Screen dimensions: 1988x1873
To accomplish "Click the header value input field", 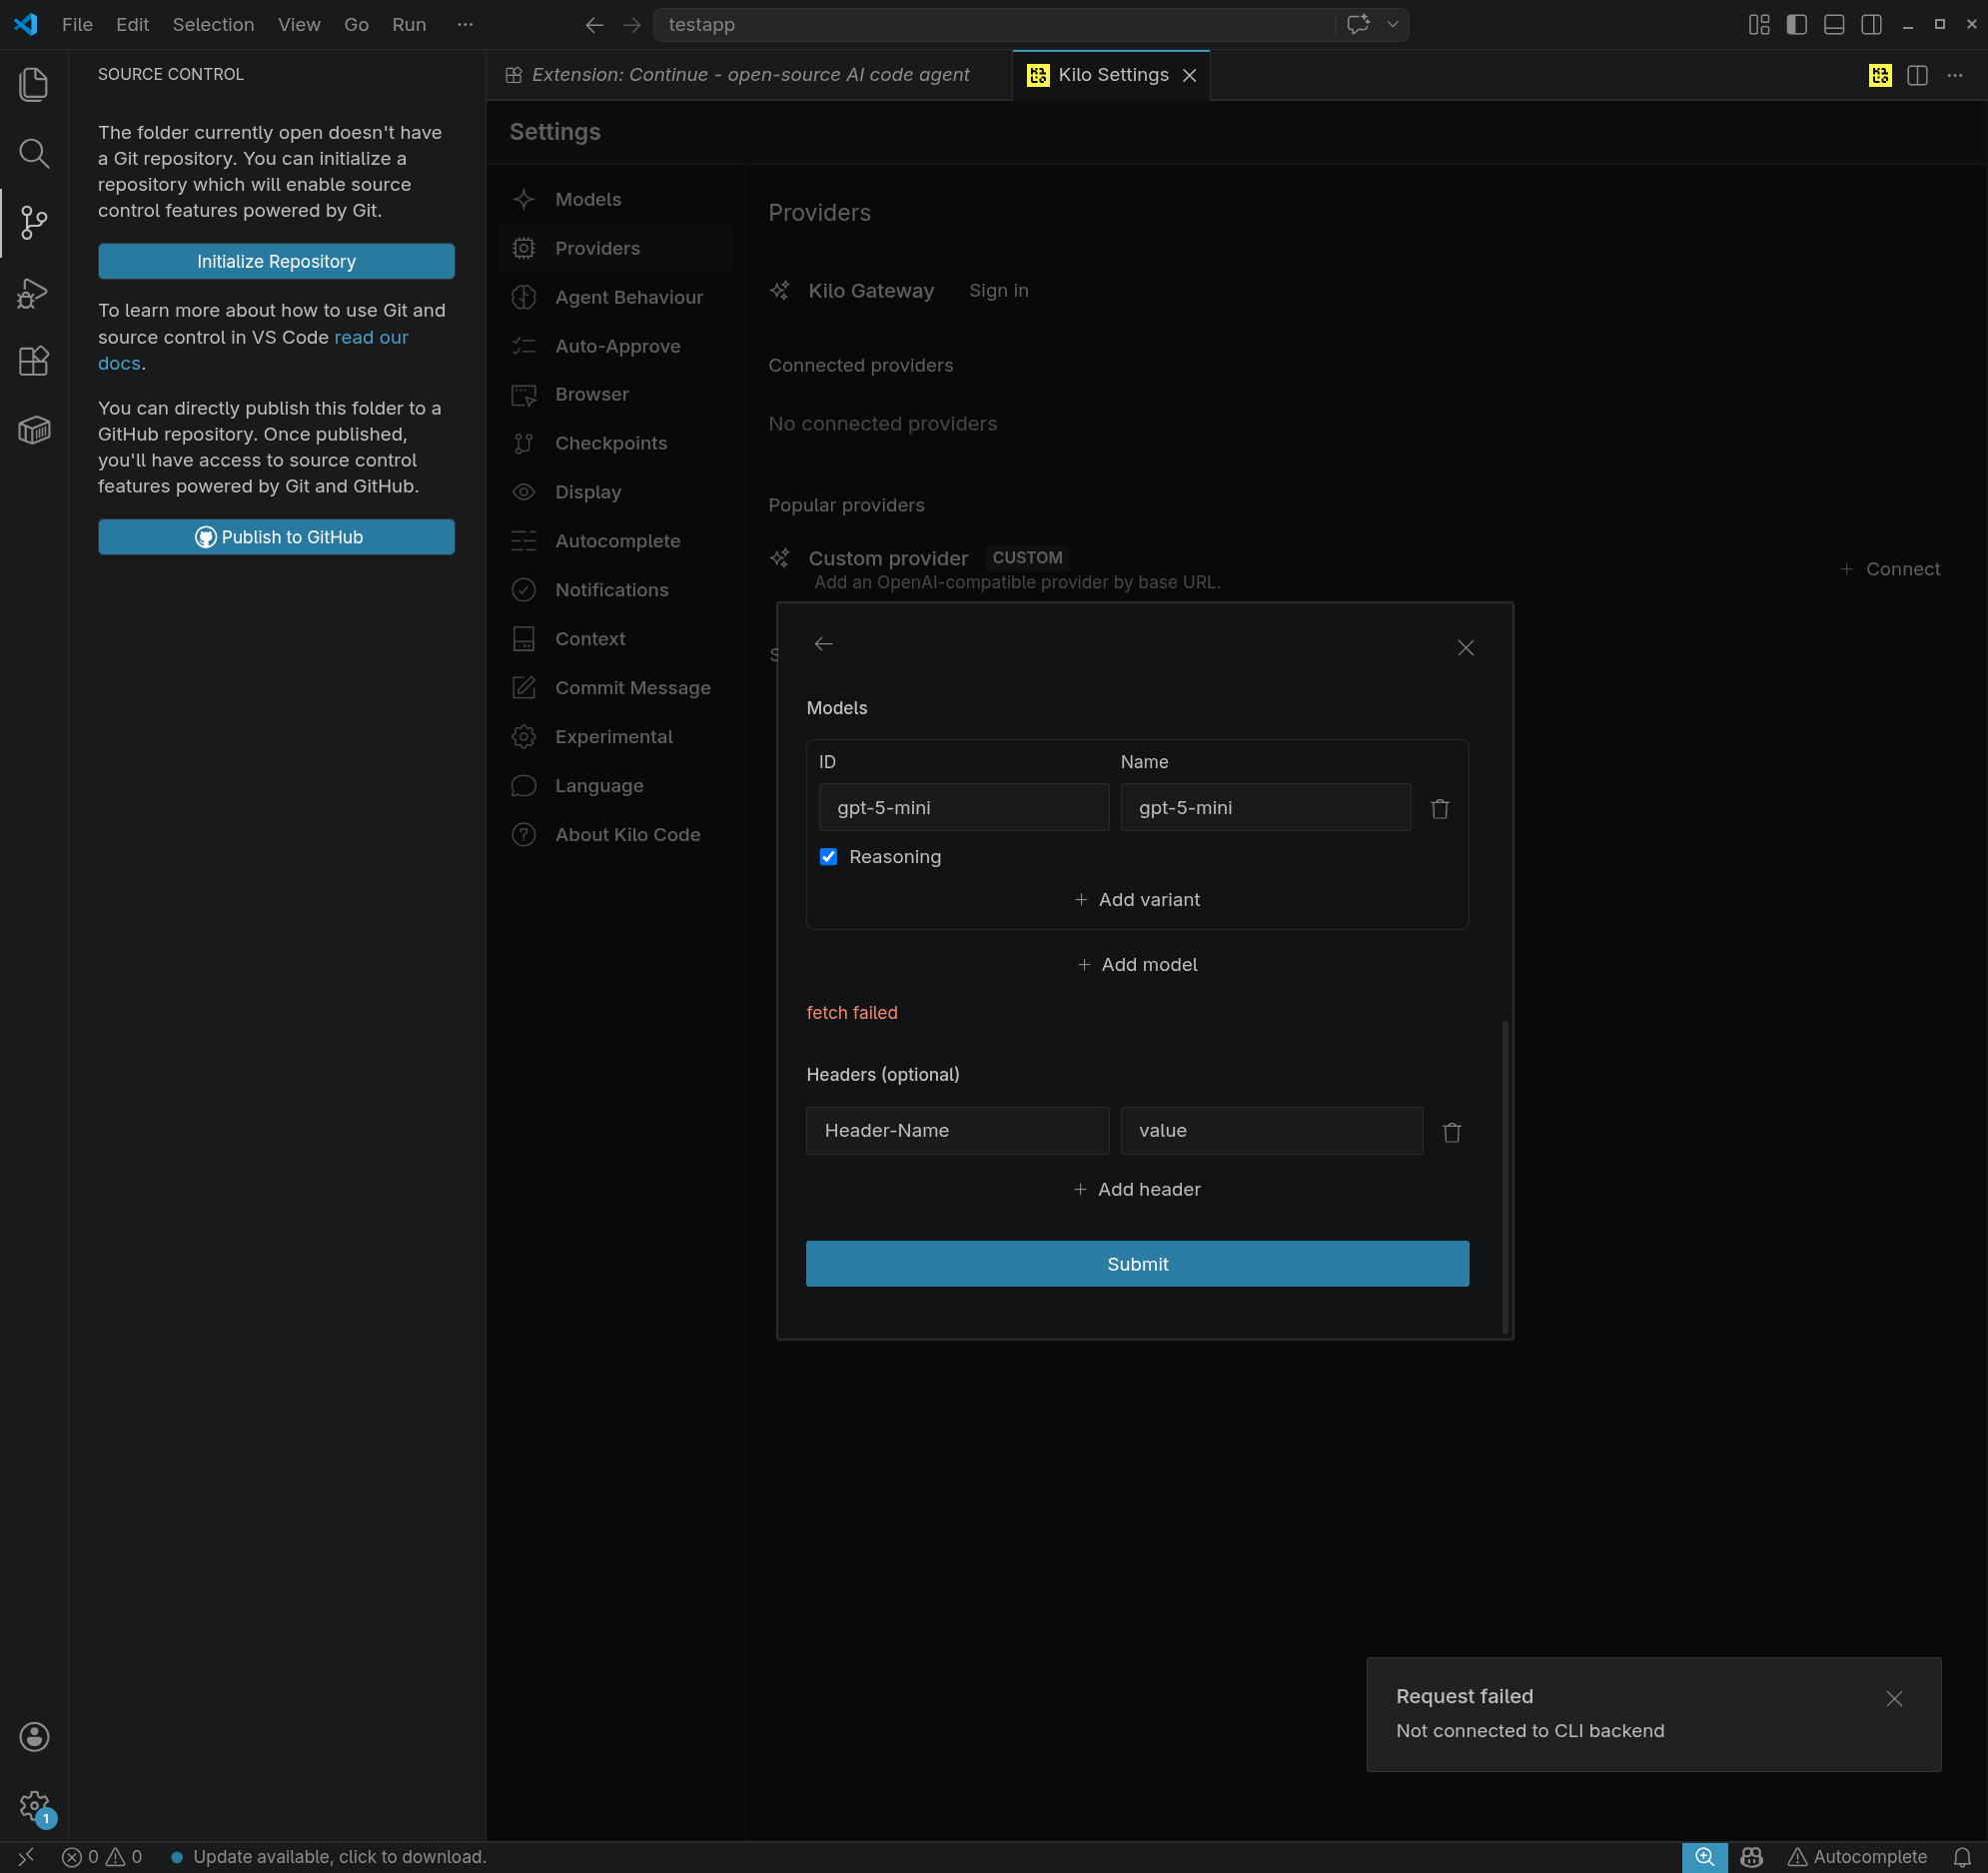I will [x=1271, y=1131].
